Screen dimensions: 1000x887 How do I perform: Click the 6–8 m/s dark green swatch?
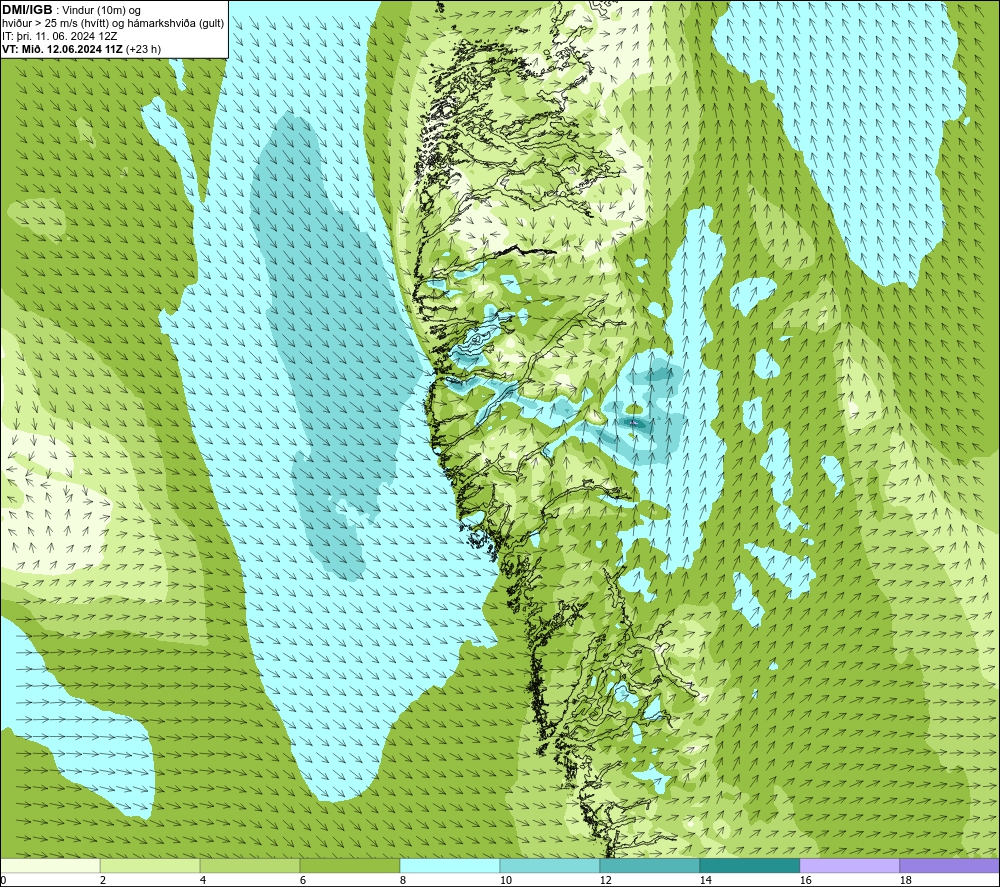349,865
